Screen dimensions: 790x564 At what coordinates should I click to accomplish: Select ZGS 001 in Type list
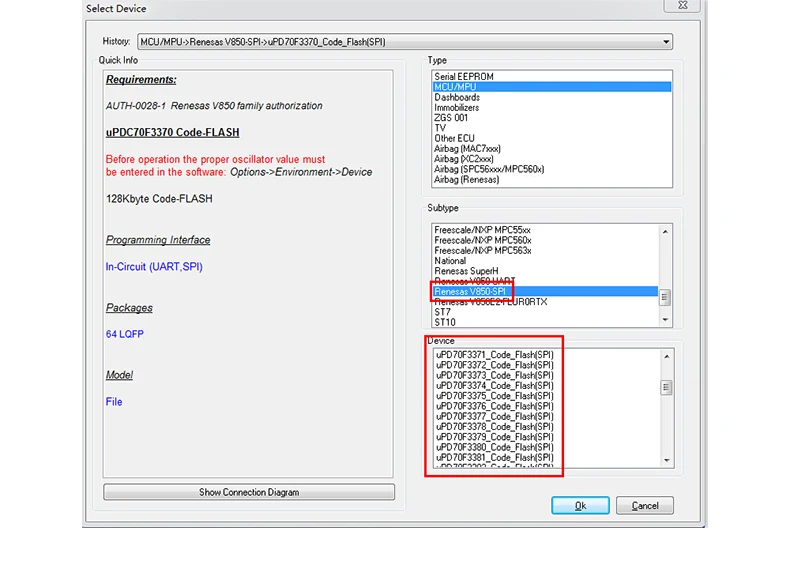pyautogui.click(x=552, y=117)
